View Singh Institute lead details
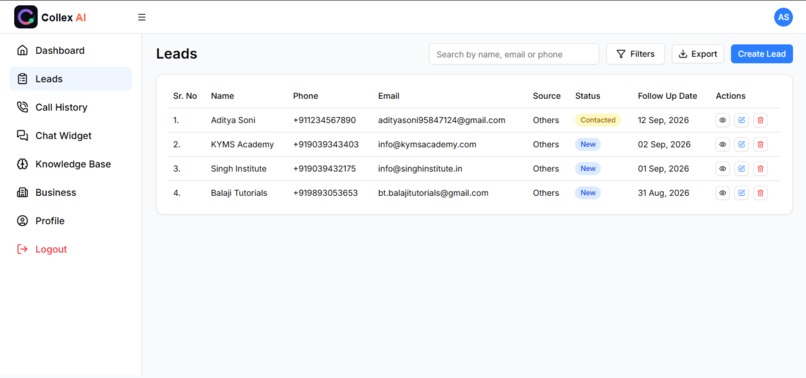 click(x=722, y=169)
